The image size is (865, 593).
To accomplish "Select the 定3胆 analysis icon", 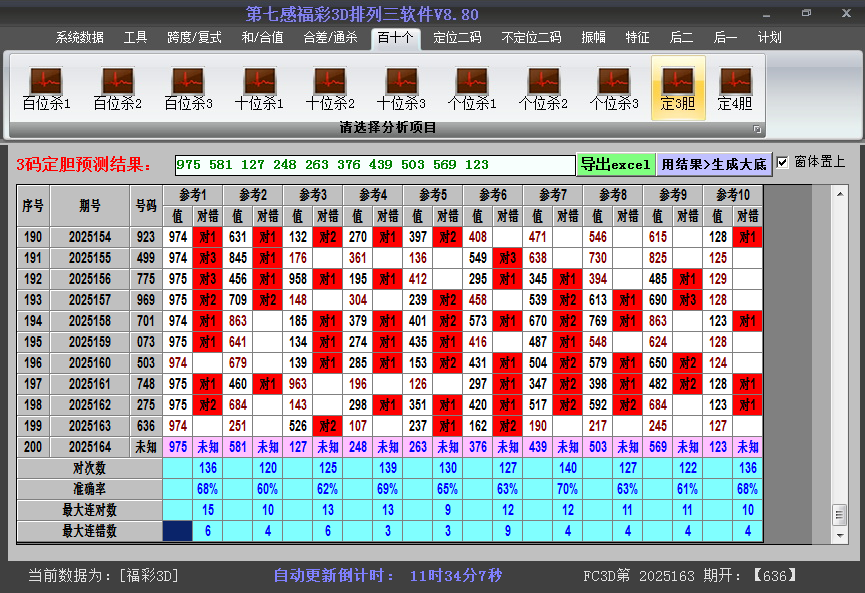I will pos(678,88).
